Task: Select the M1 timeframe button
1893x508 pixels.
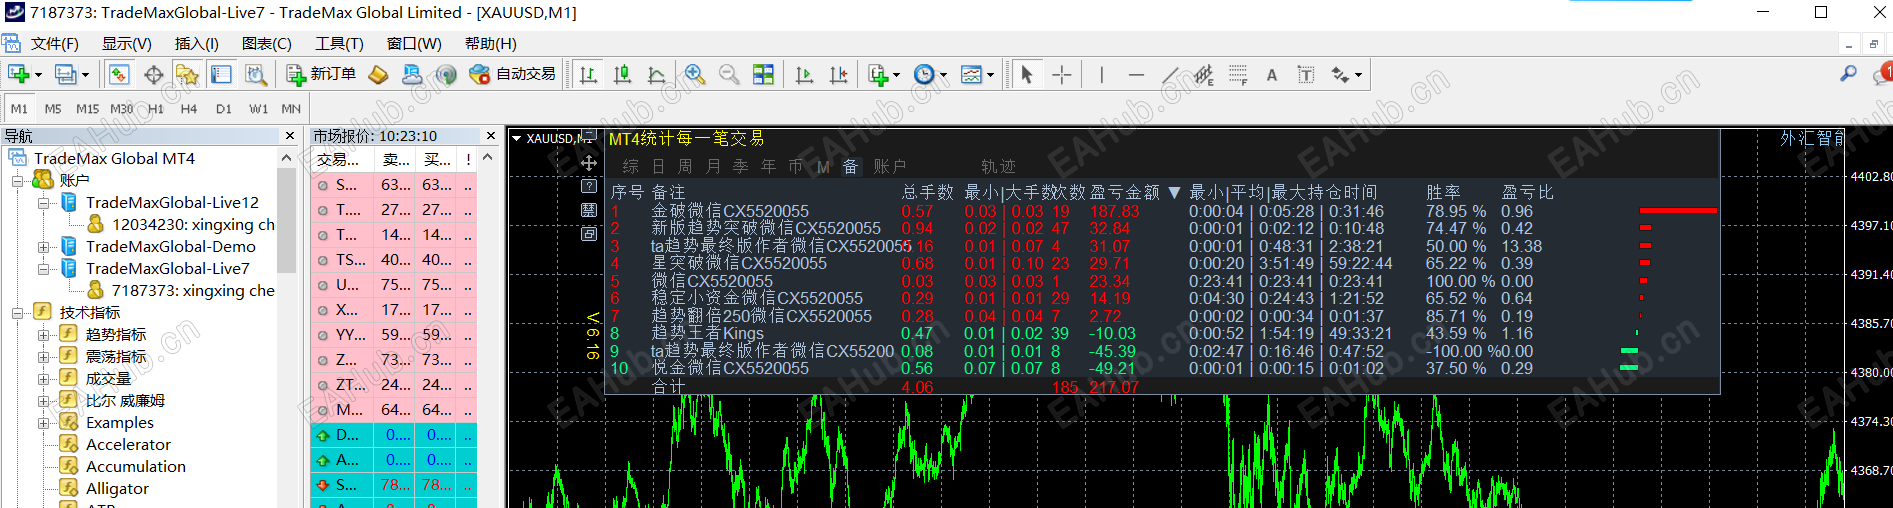Action: coord(19,109)
